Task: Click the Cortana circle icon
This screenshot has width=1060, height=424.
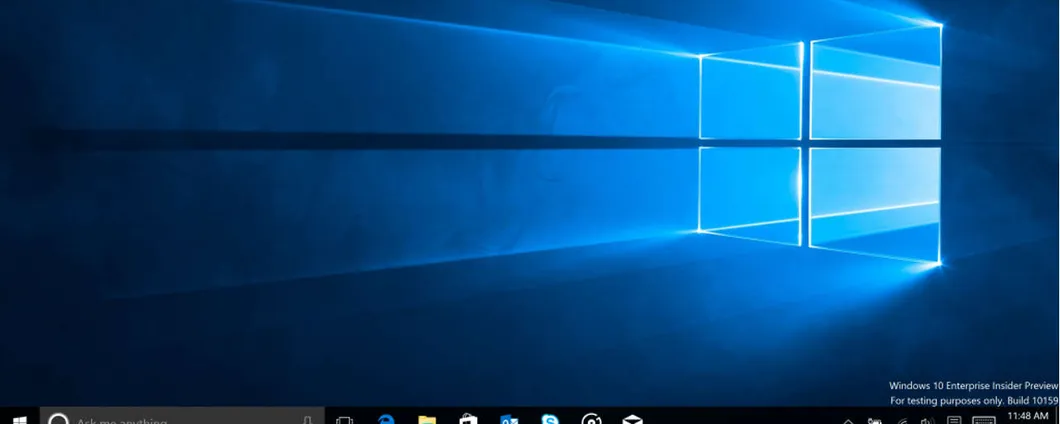Action: coord(59,419)
